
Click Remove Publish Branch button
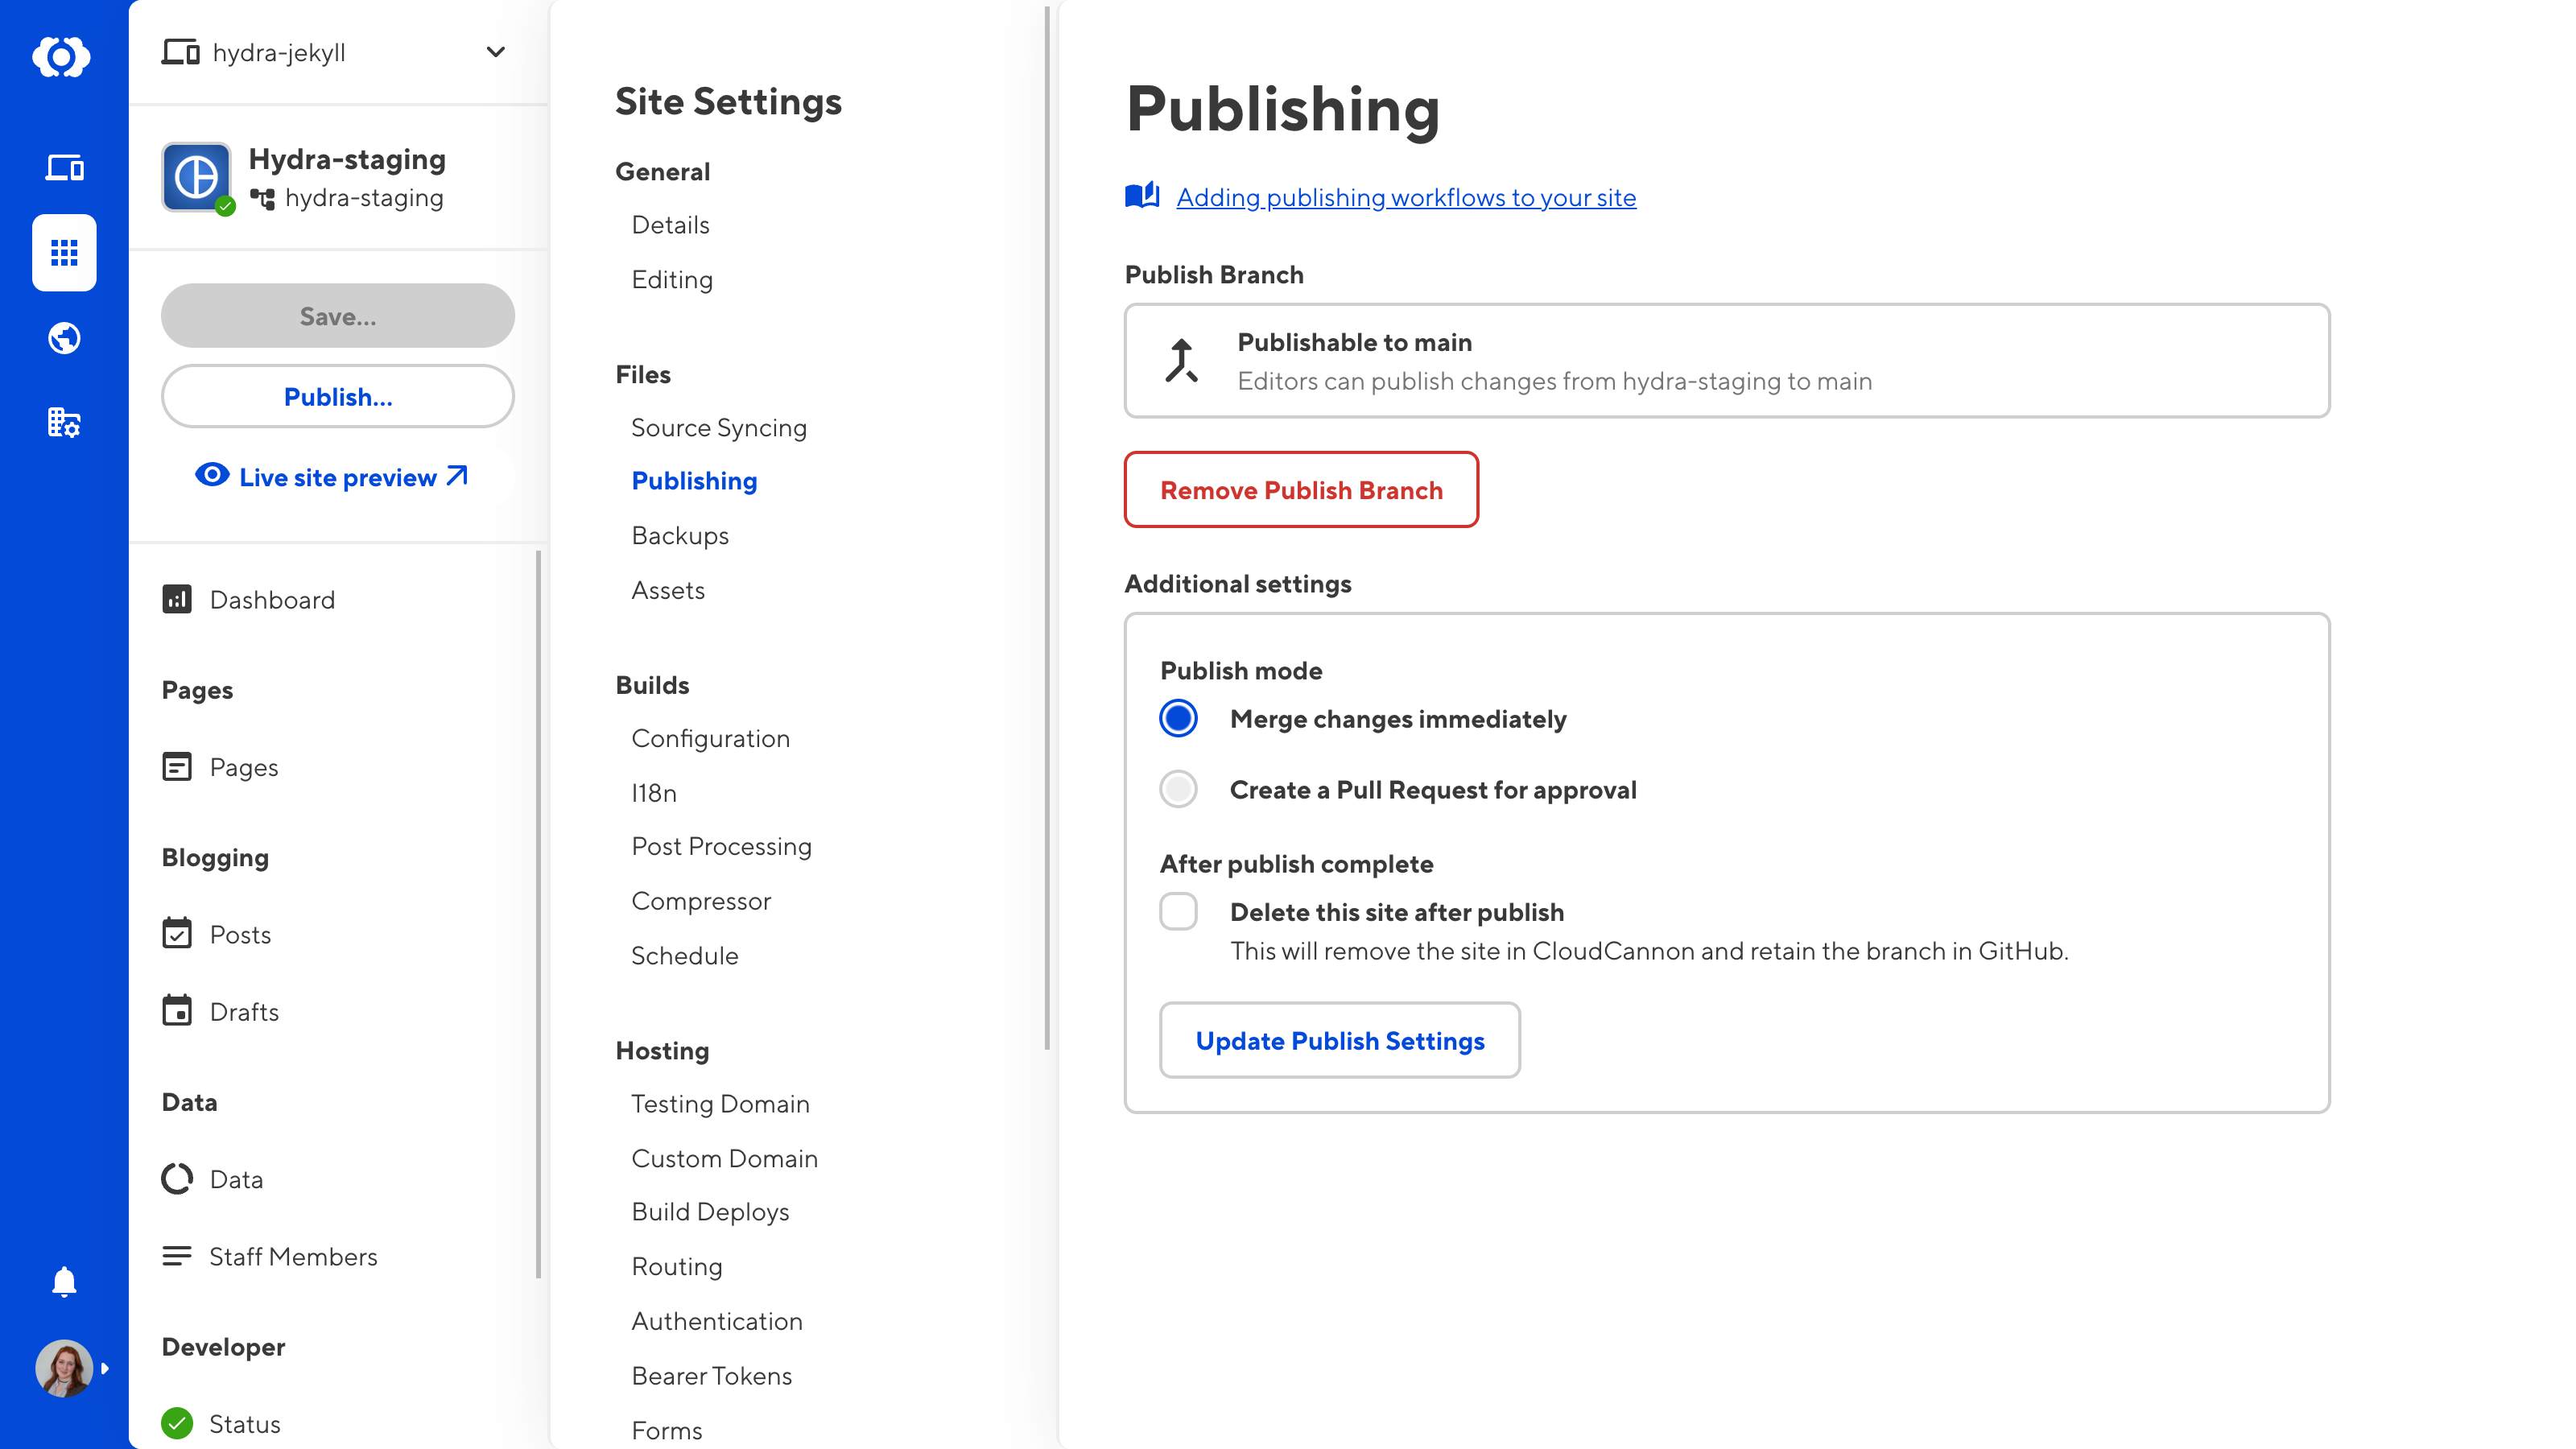click(1300, 490)
